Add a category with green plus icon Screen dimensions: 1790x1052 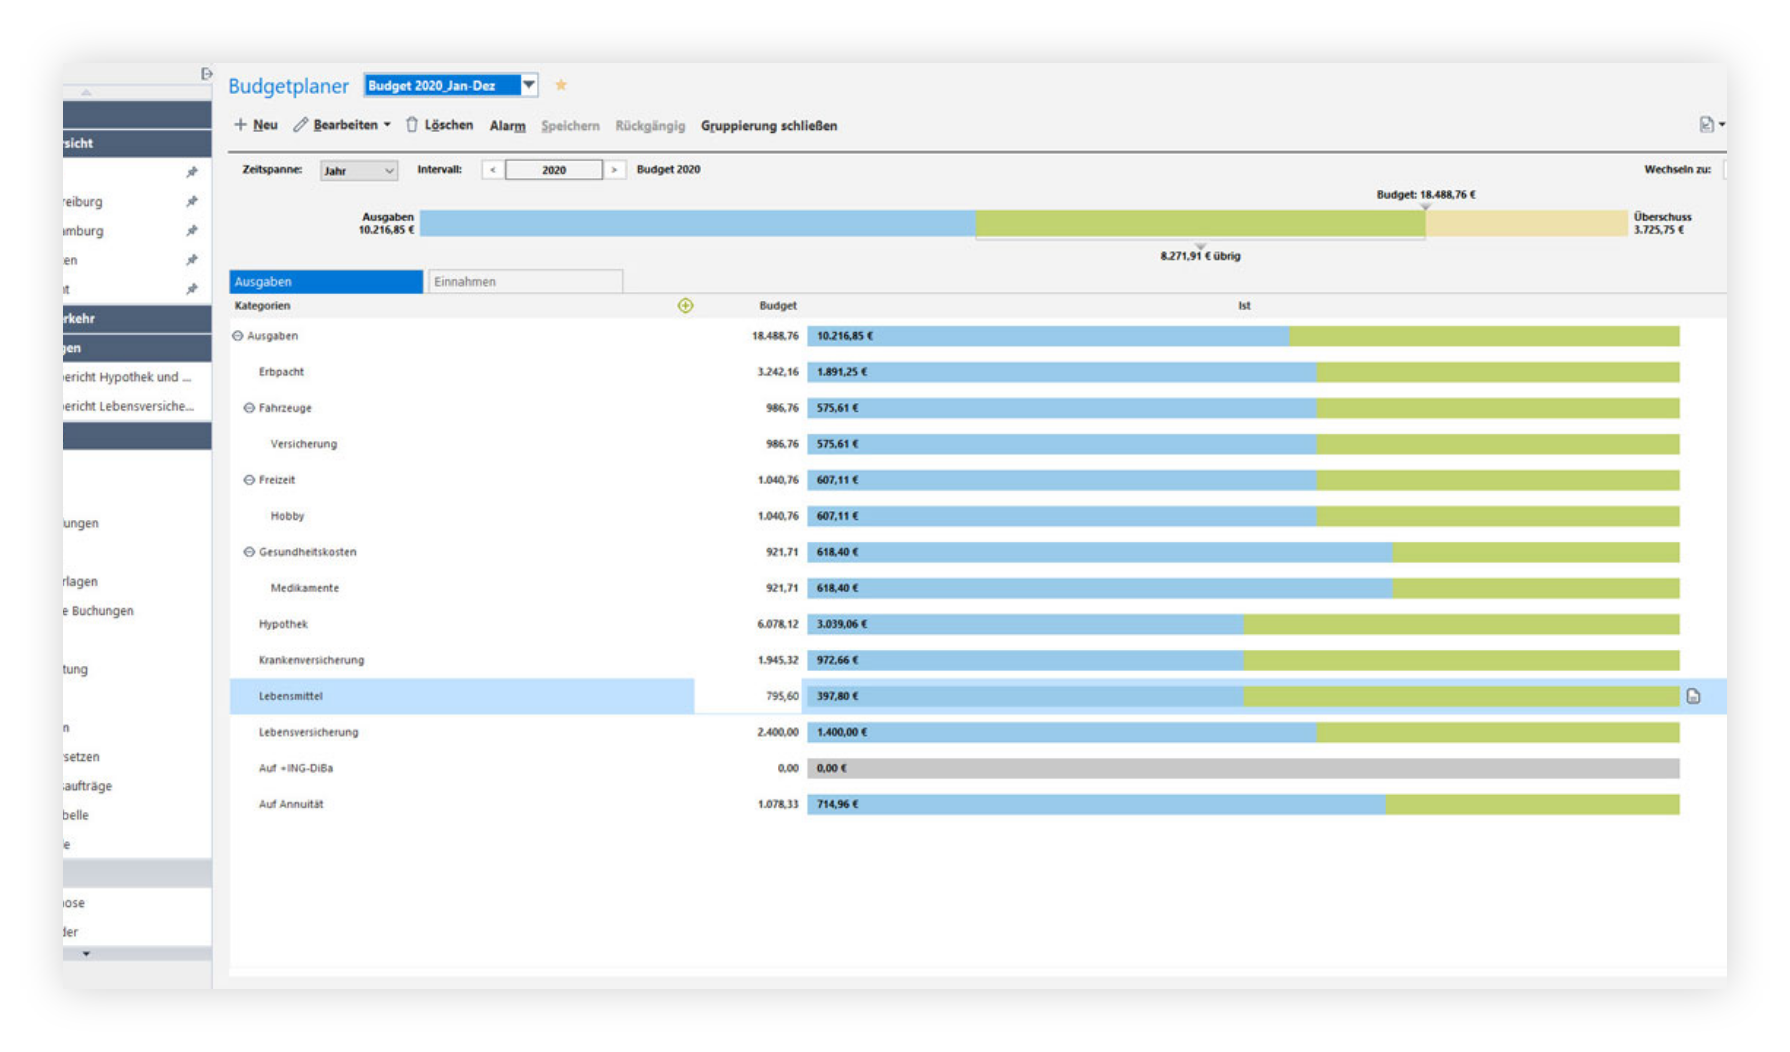click(x=685, y=306)
